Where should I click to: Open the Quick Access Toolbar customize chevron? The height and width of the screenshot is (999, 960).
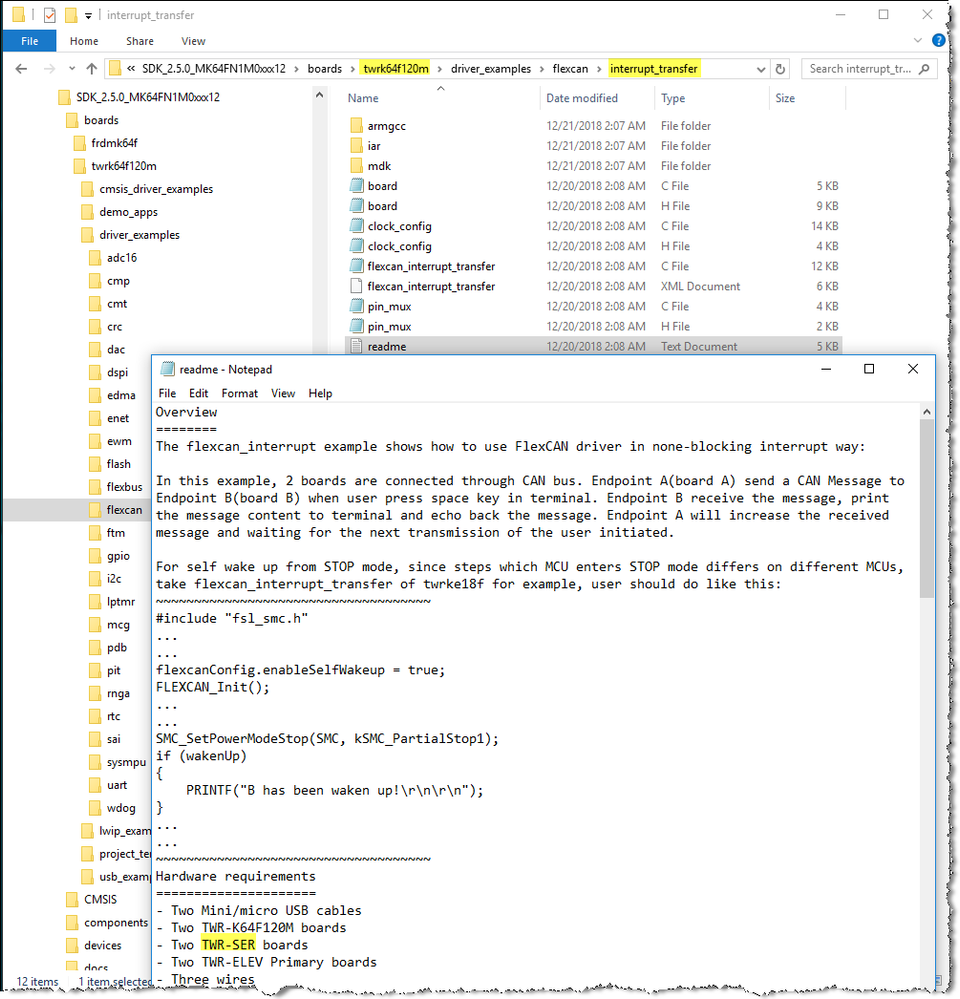(x=88, y=15)
